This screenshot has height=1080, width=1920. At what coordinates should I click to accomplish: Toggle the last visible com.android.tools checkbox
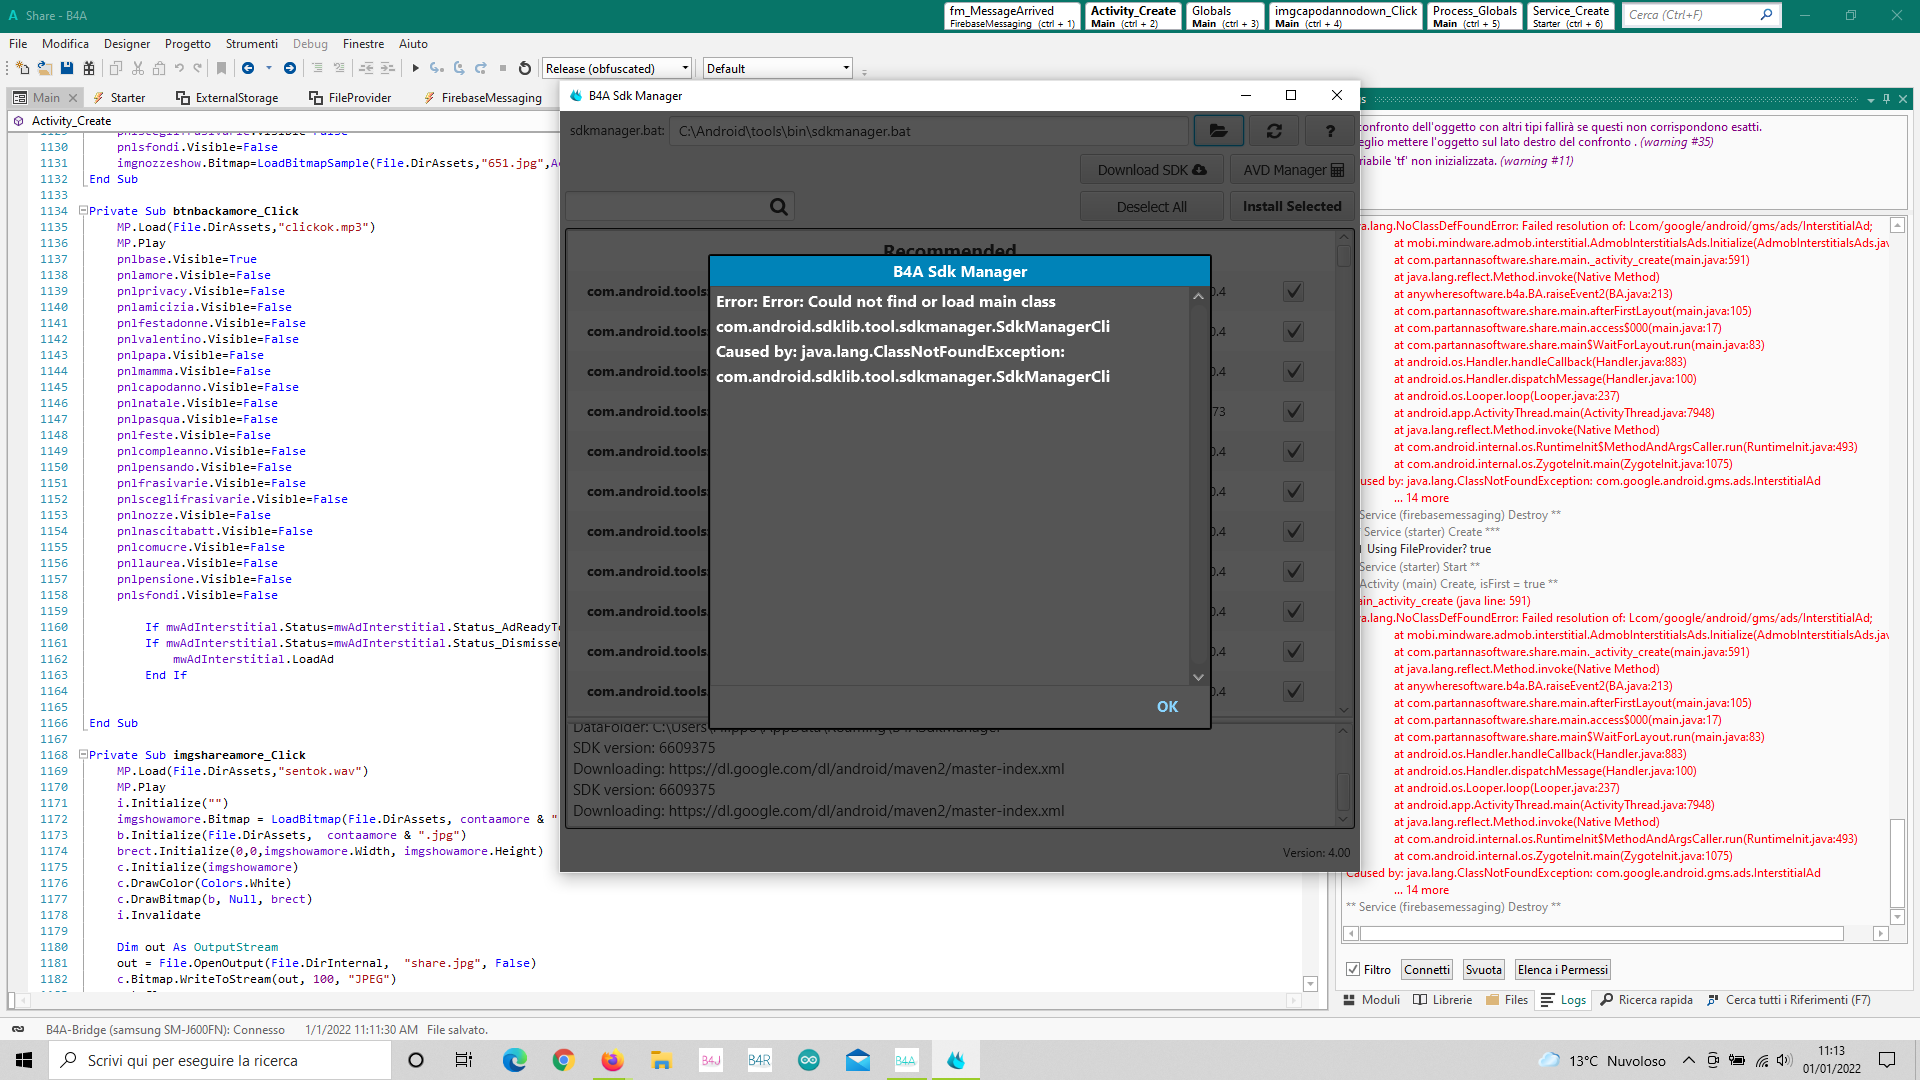click(x=1293, y=691)
